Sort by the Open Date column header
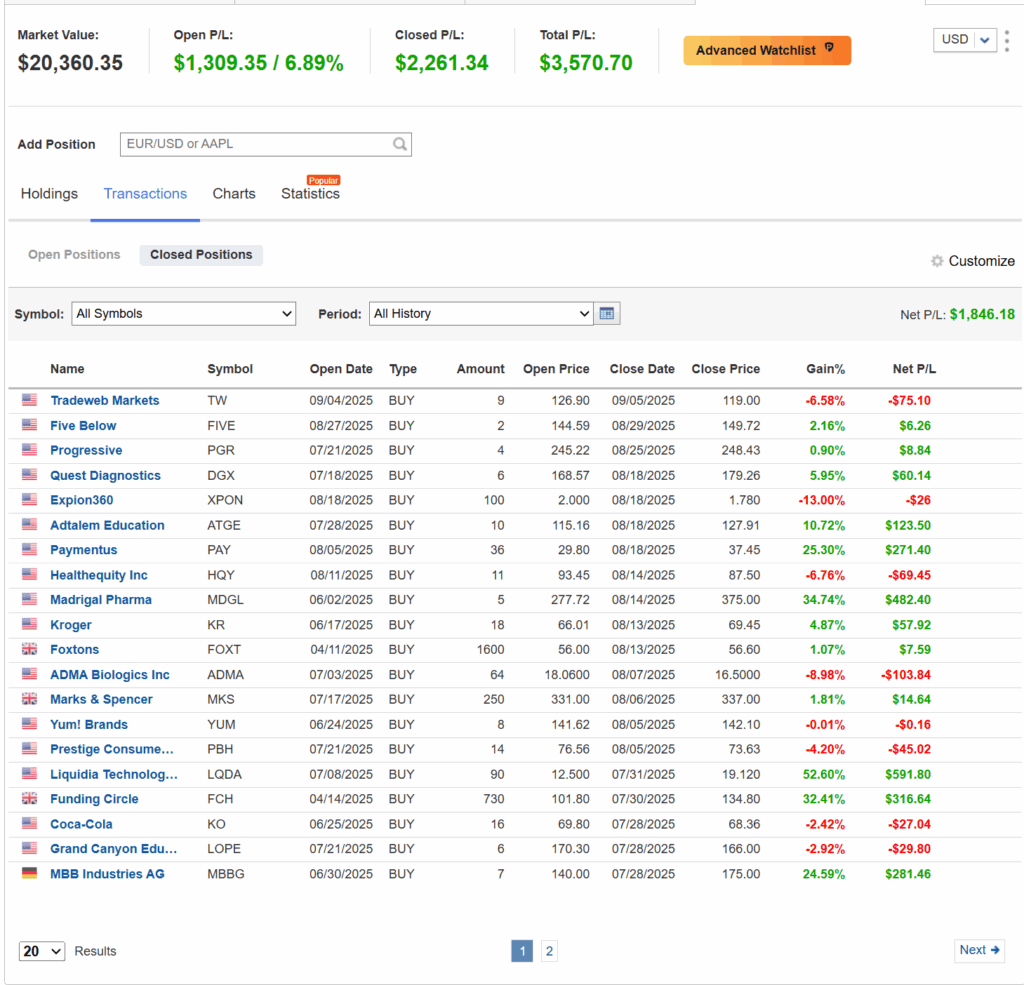This screenshot has height=985, width=1024. (x=341, y=369)
